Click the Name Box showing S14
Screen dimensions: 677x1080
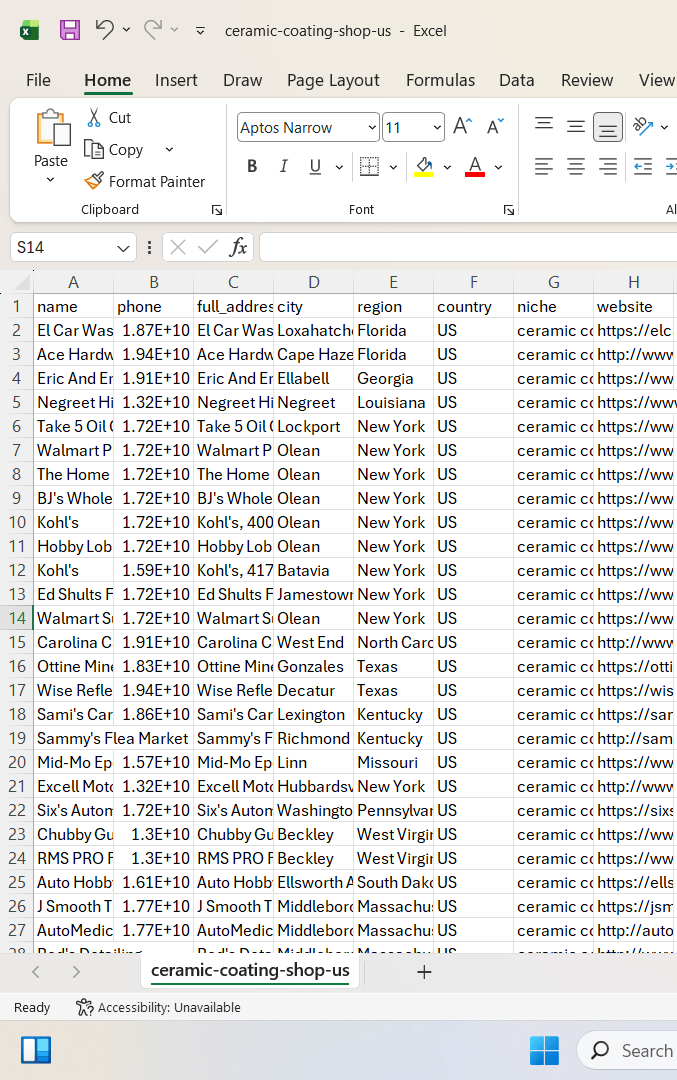pos(72,247)
